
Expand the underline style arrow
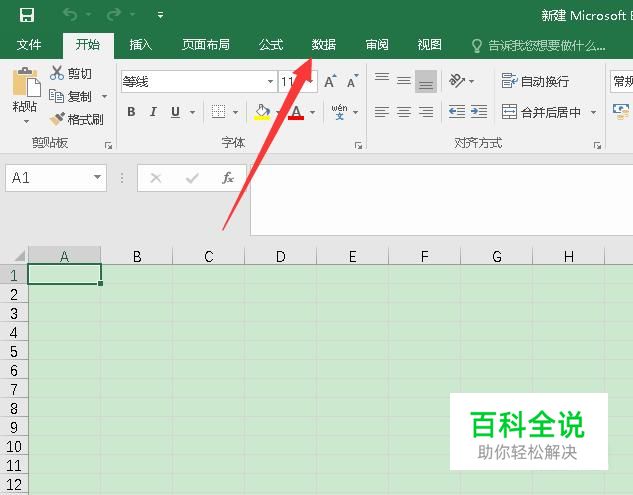[193, 112]
